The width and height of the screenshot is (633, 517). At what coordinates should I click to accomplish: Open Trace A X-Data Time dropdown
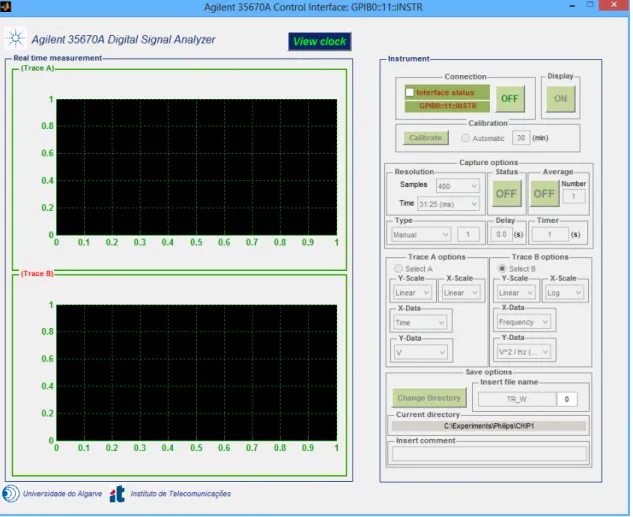pos(420,322)
